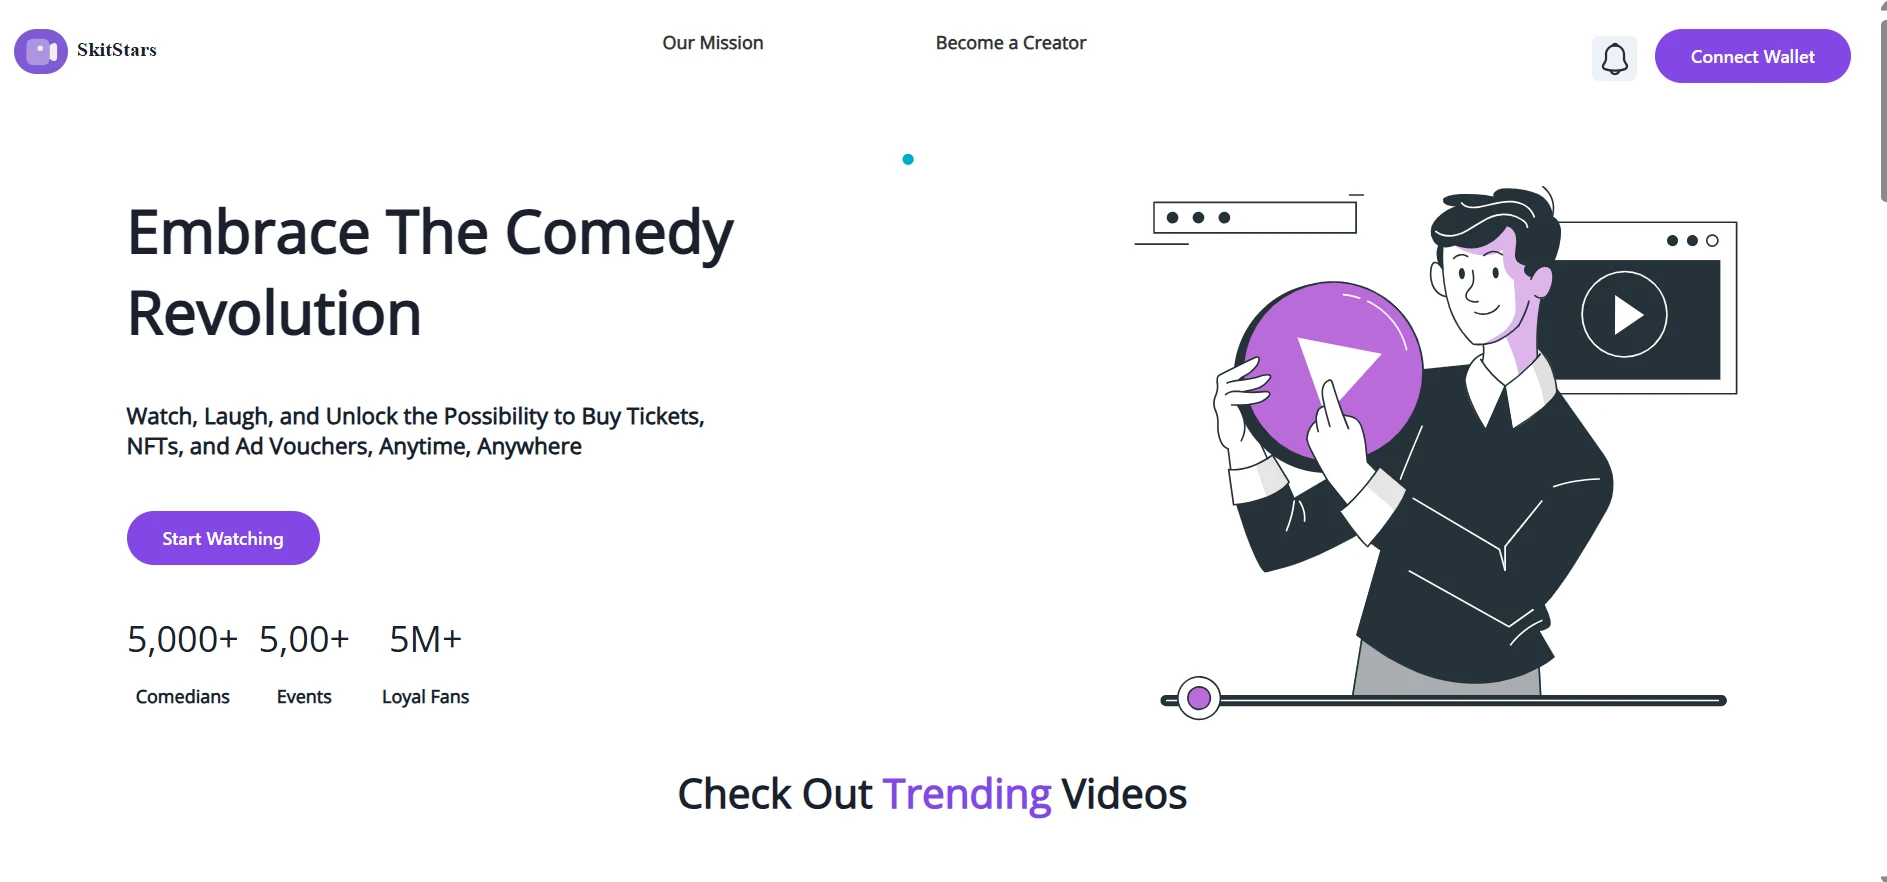Click the Embrace The Comedy Revolution headline

[430, 273]
